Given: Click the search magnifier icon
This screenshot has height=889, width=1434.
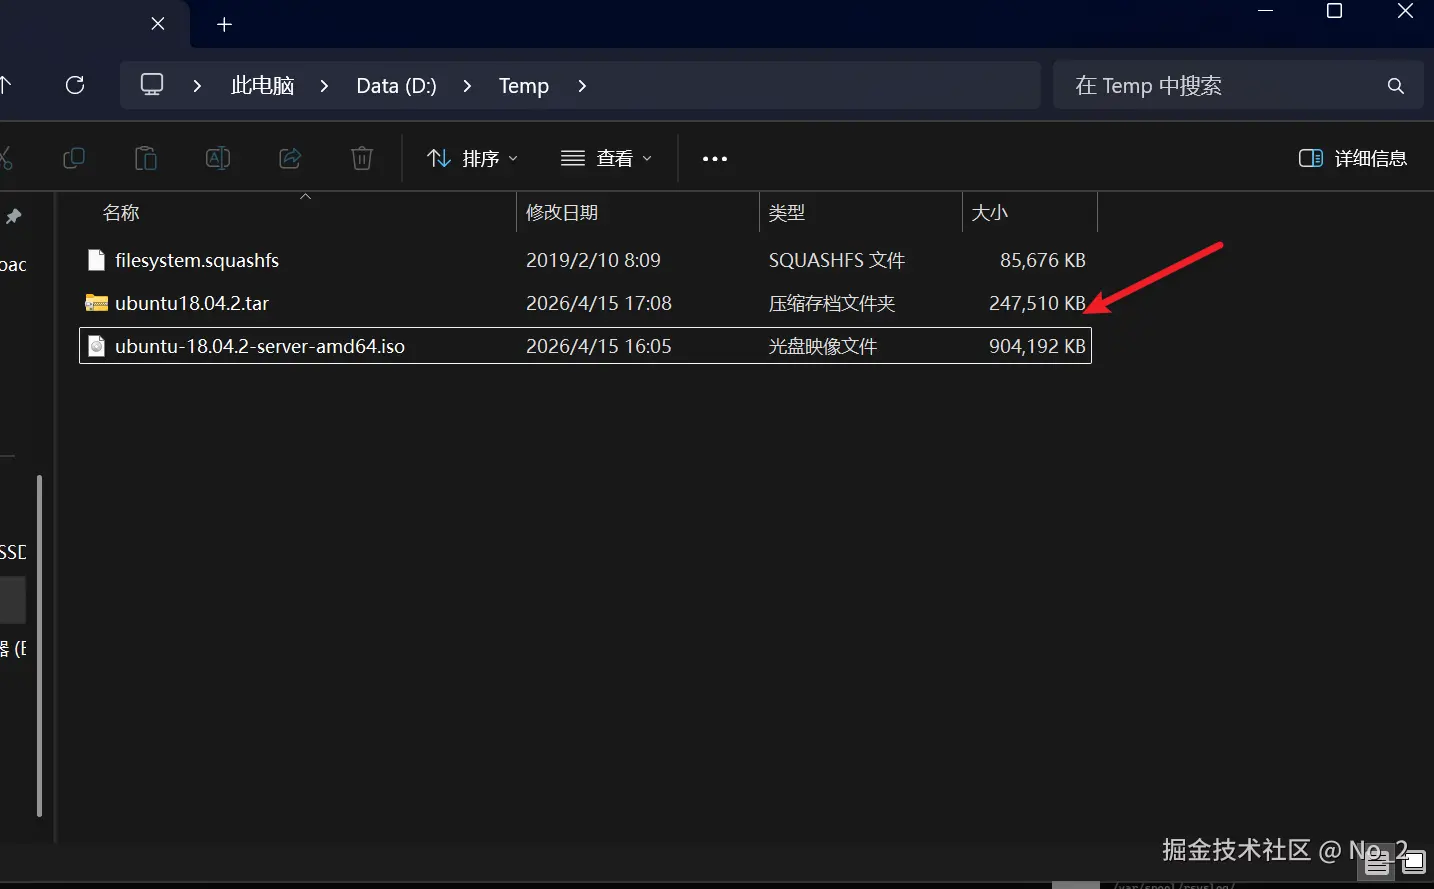Looking at the screenshot, I should 1396,86.
